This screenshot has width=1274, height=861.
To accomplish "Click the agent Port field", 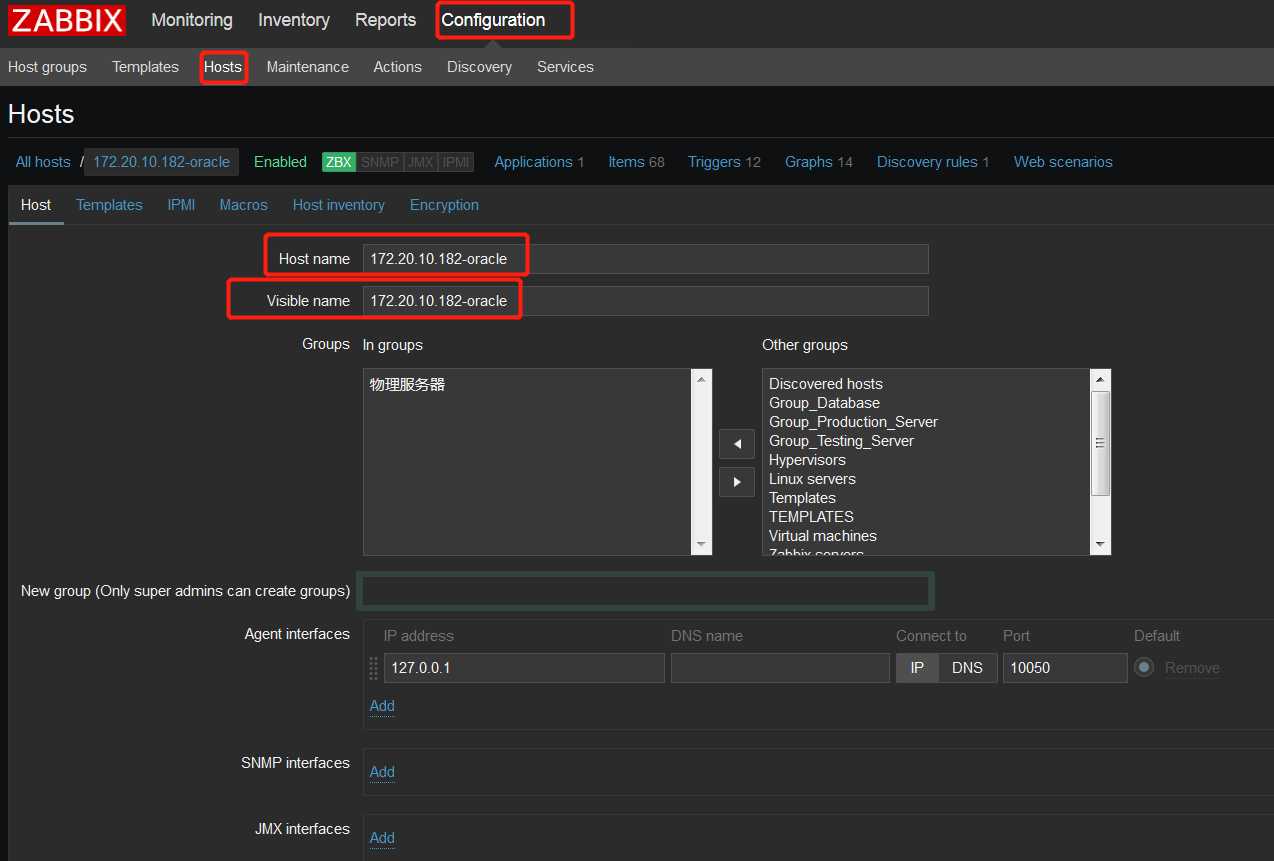I will coord(1065,668).
